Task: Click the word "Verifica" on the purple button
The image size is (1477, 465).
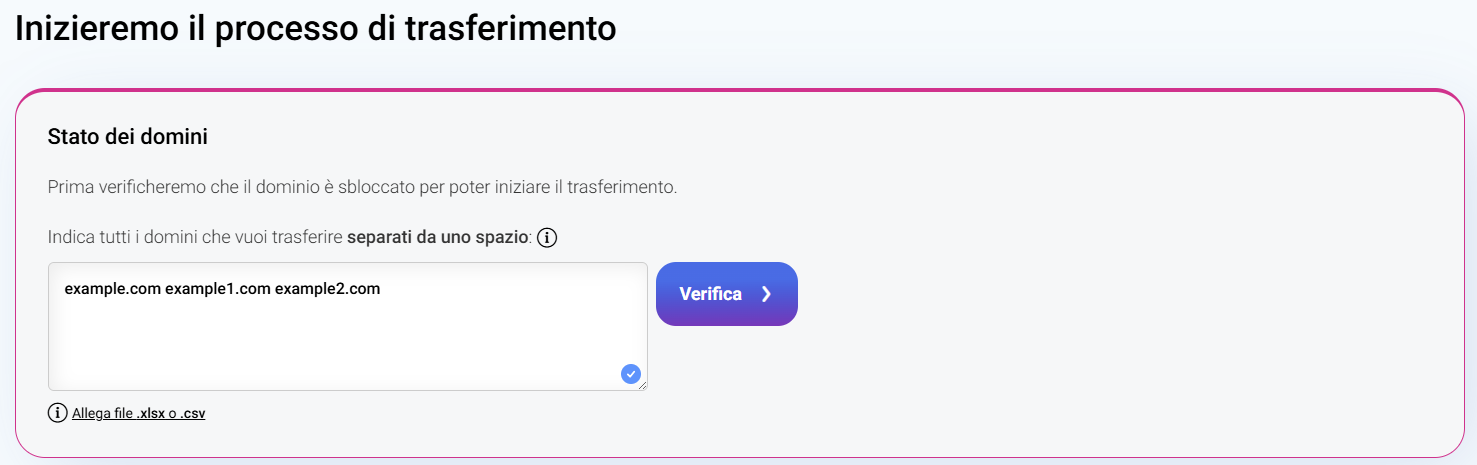Action: tap(710, 294)
